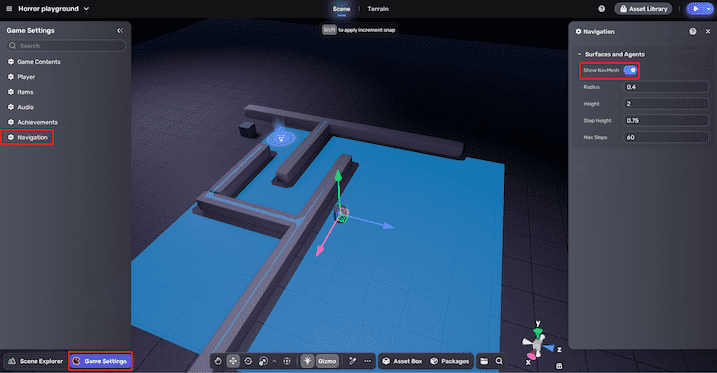Expand the transform tools caret
717x373 pixels.
tap(274, 361)
